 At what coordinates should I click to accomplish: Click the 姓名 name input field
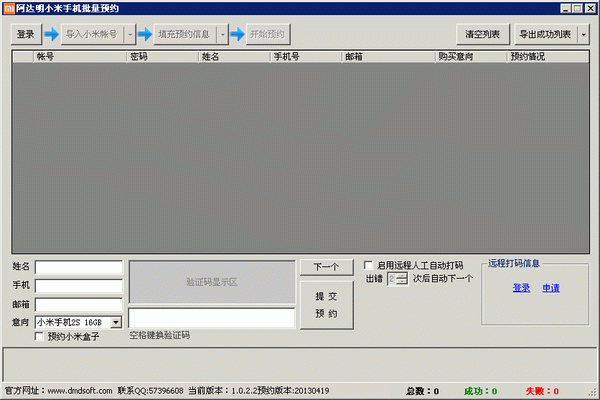pyautogui.click(x=78, y=267)
